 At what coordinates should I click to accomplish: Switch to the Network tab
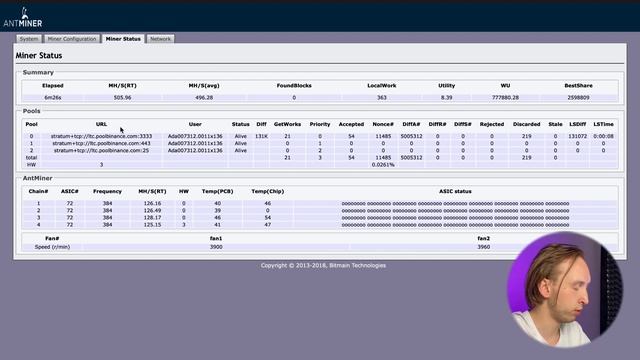(160, 39)
